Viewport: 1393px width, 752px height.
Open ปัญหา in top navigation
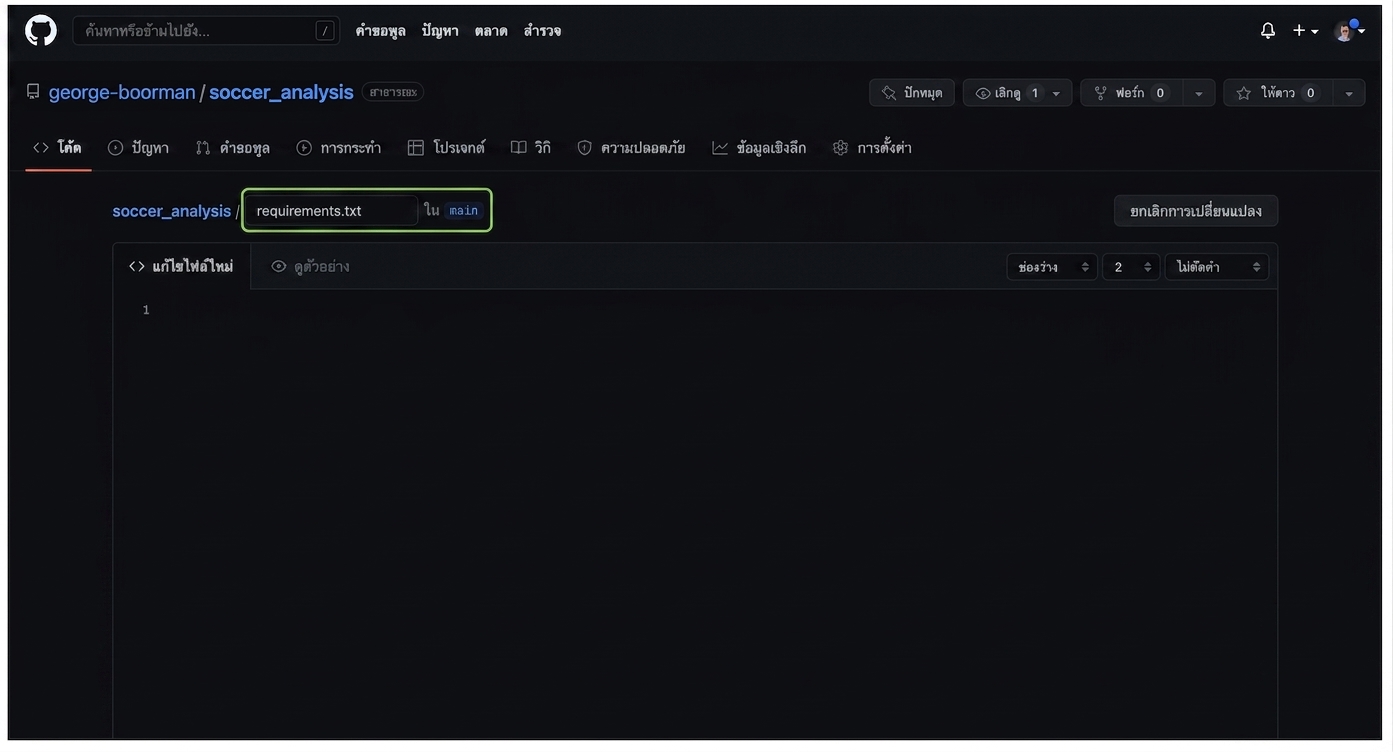pyautogui.click(x=440, y=31)
